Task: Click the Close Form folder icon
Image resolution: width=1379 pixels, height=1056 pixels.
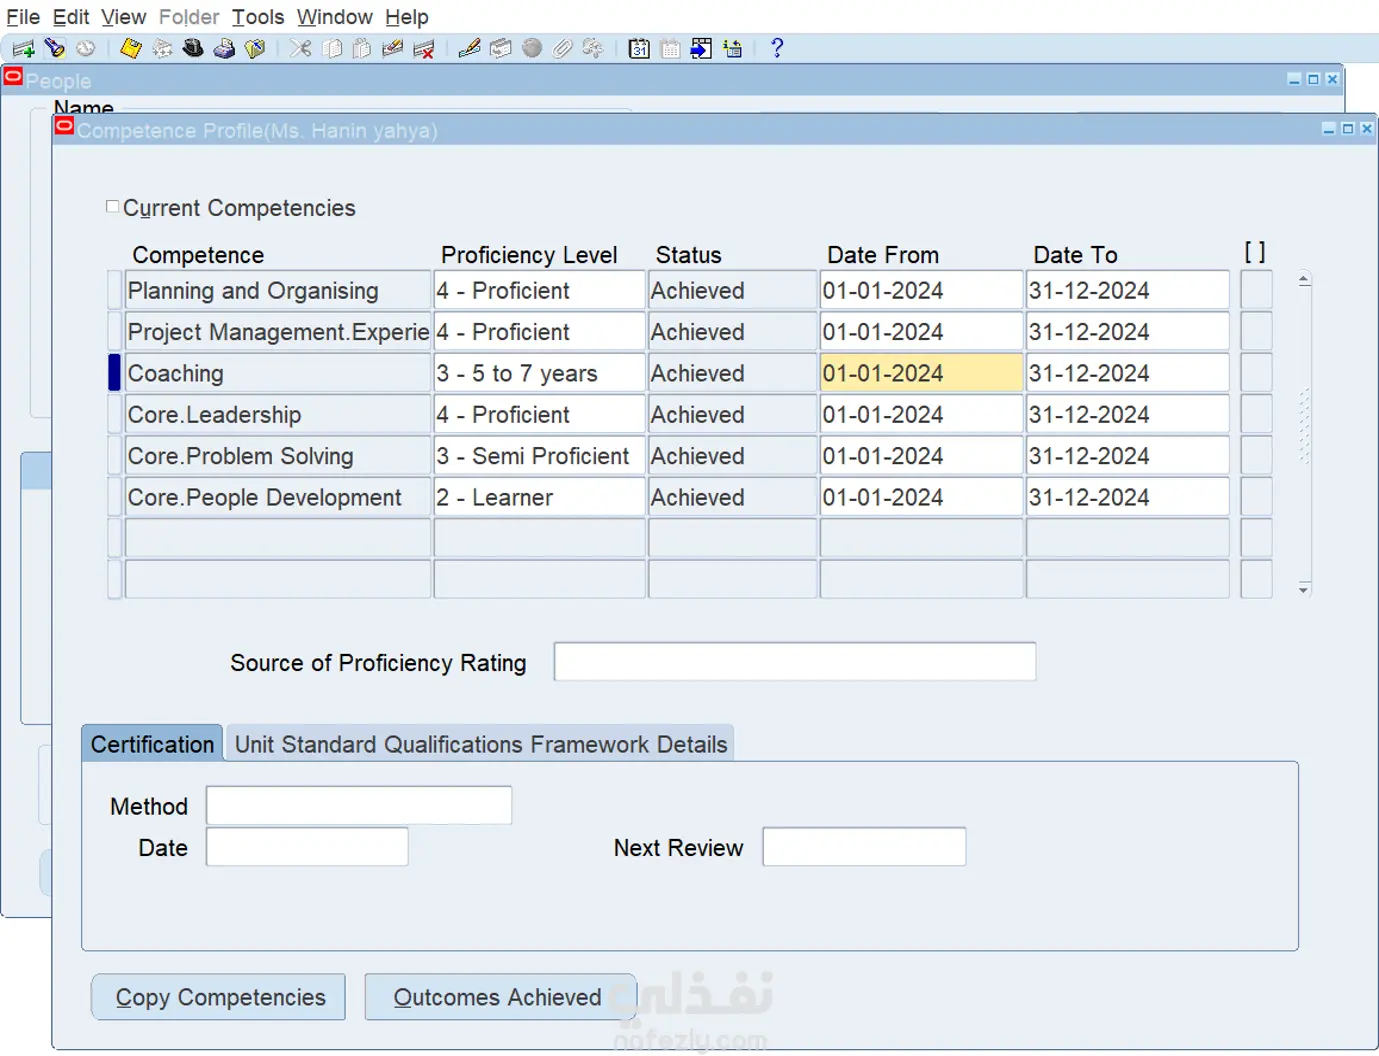Action: [255, 48]
